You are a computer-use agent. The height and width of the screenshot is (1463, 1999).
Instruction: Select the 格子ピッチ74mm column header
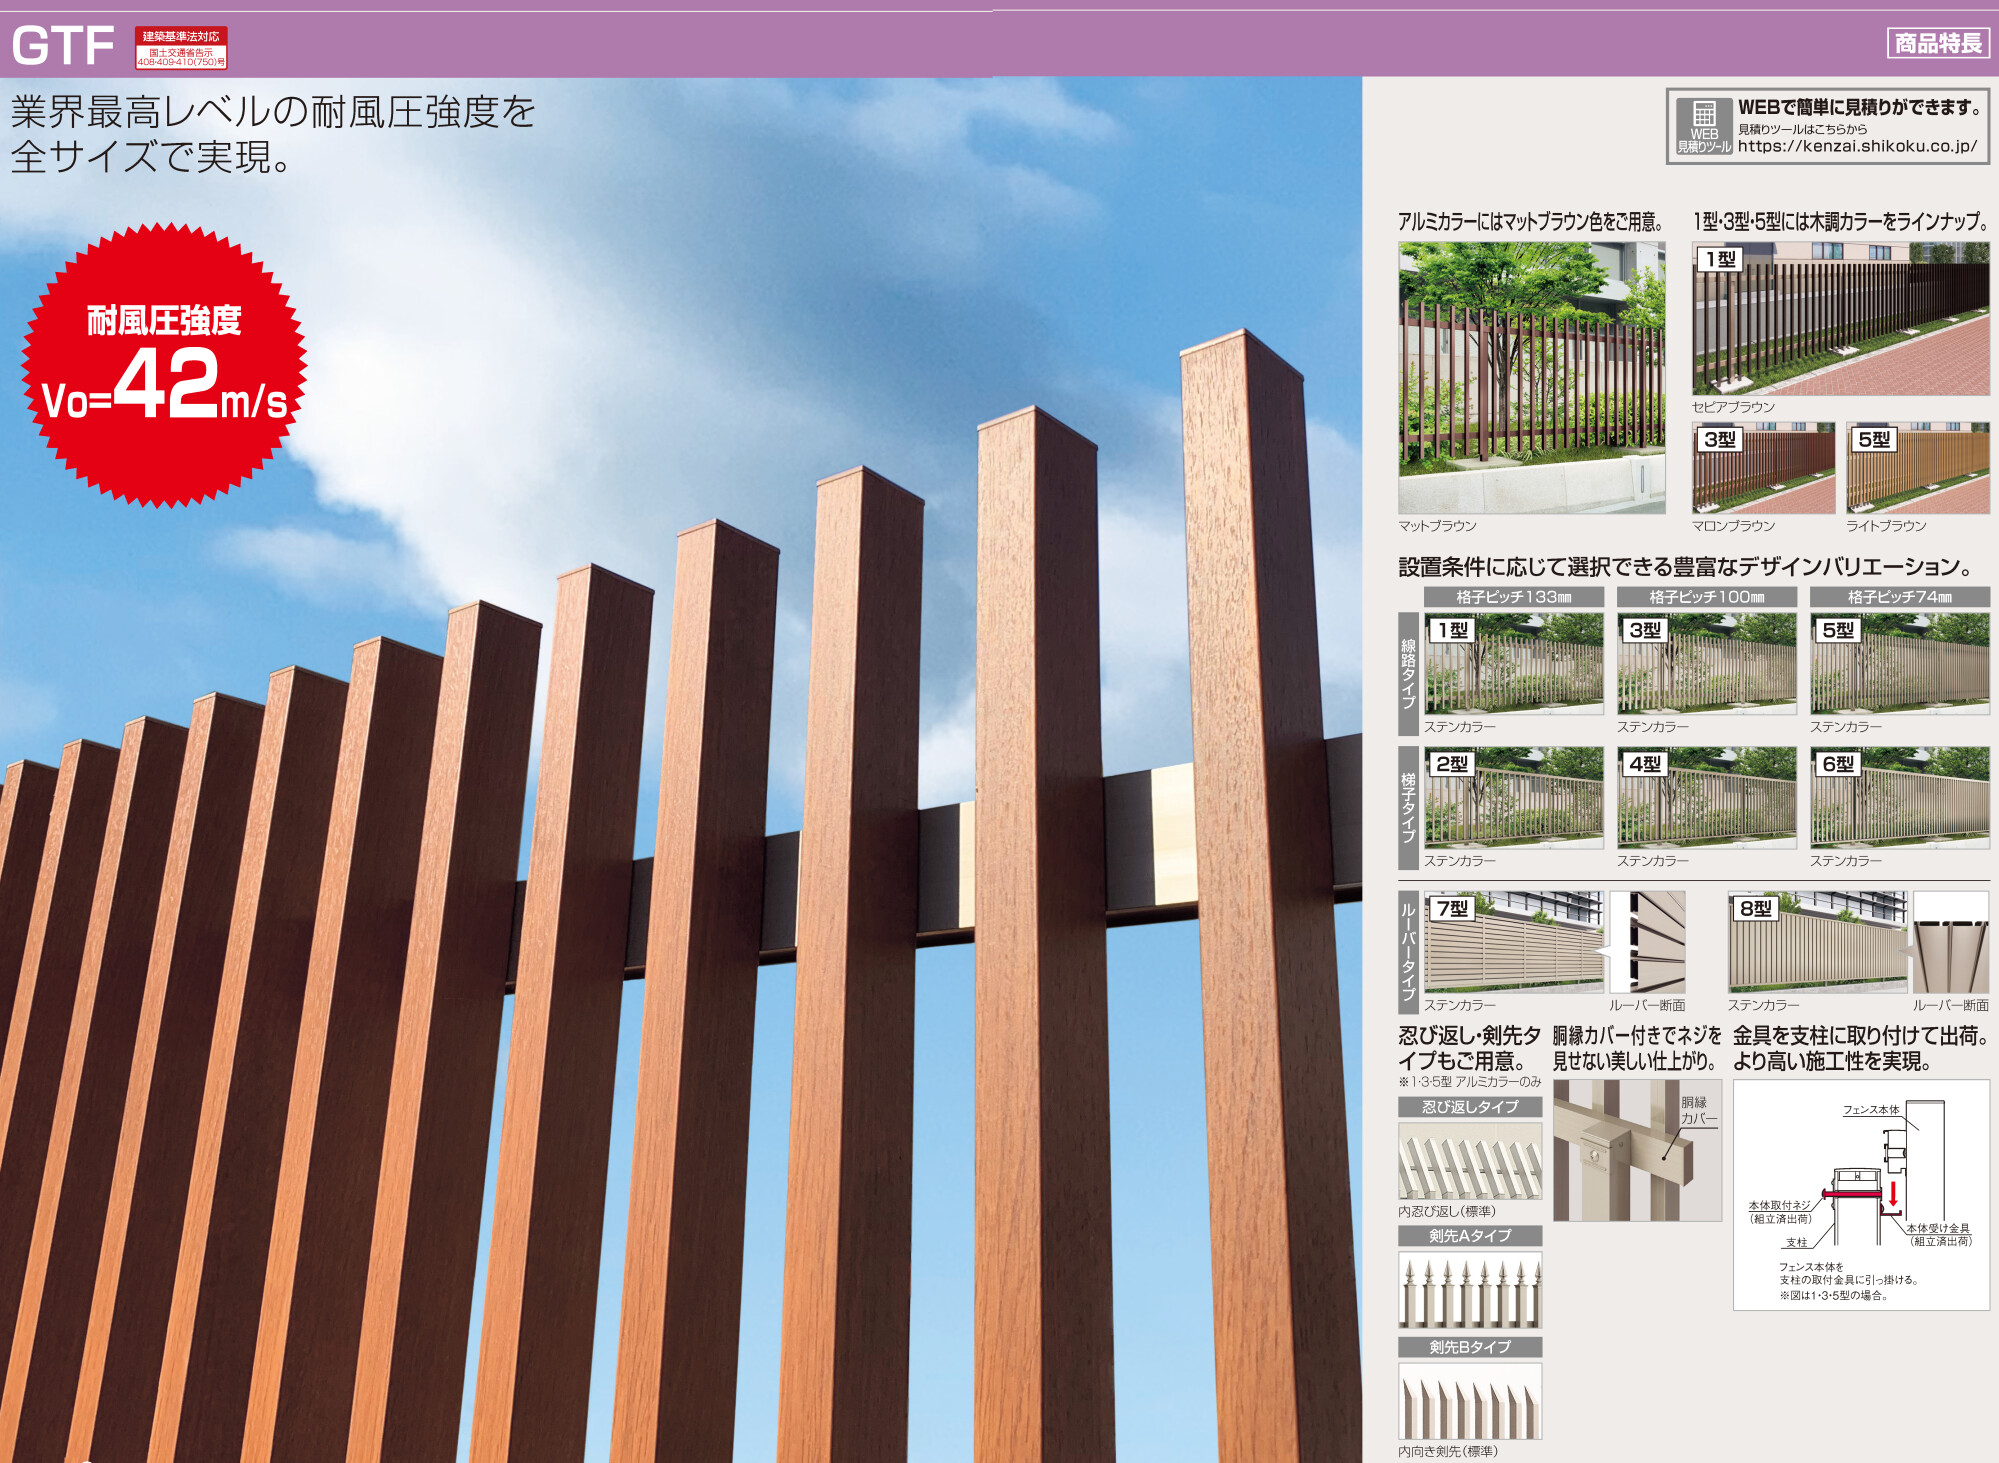[1899, 597]
